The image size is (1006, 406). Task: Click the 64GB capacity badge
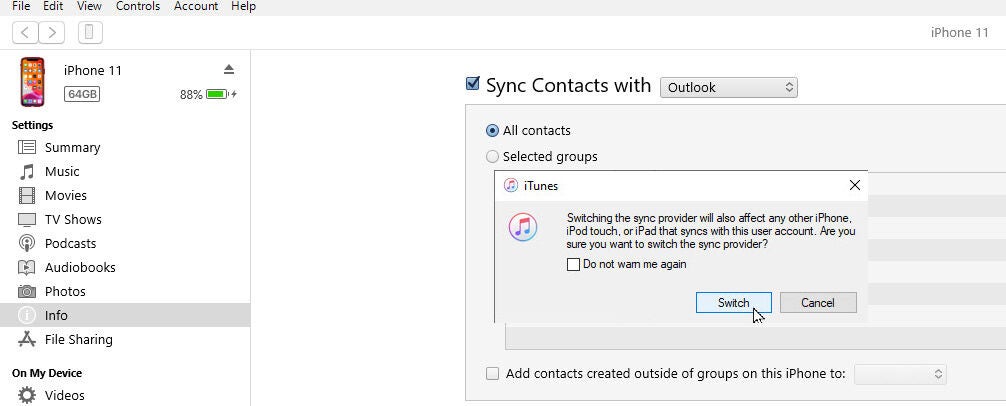(82, 94)
